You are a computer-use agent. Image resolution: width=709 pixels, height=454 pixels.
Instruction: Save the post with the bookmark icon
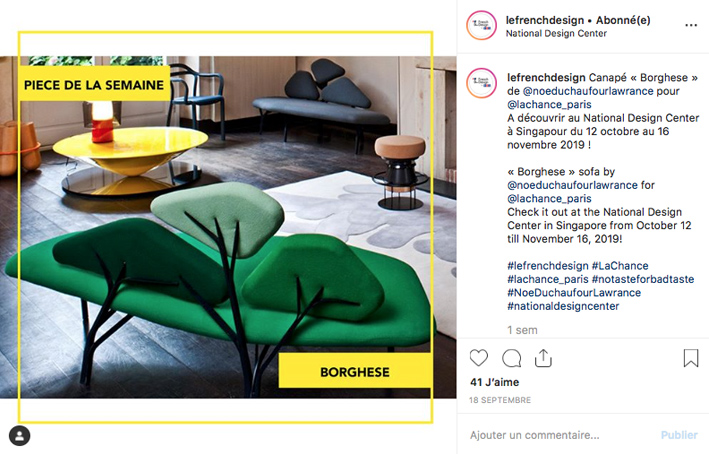pyautogui.click(x=690, y=358)
